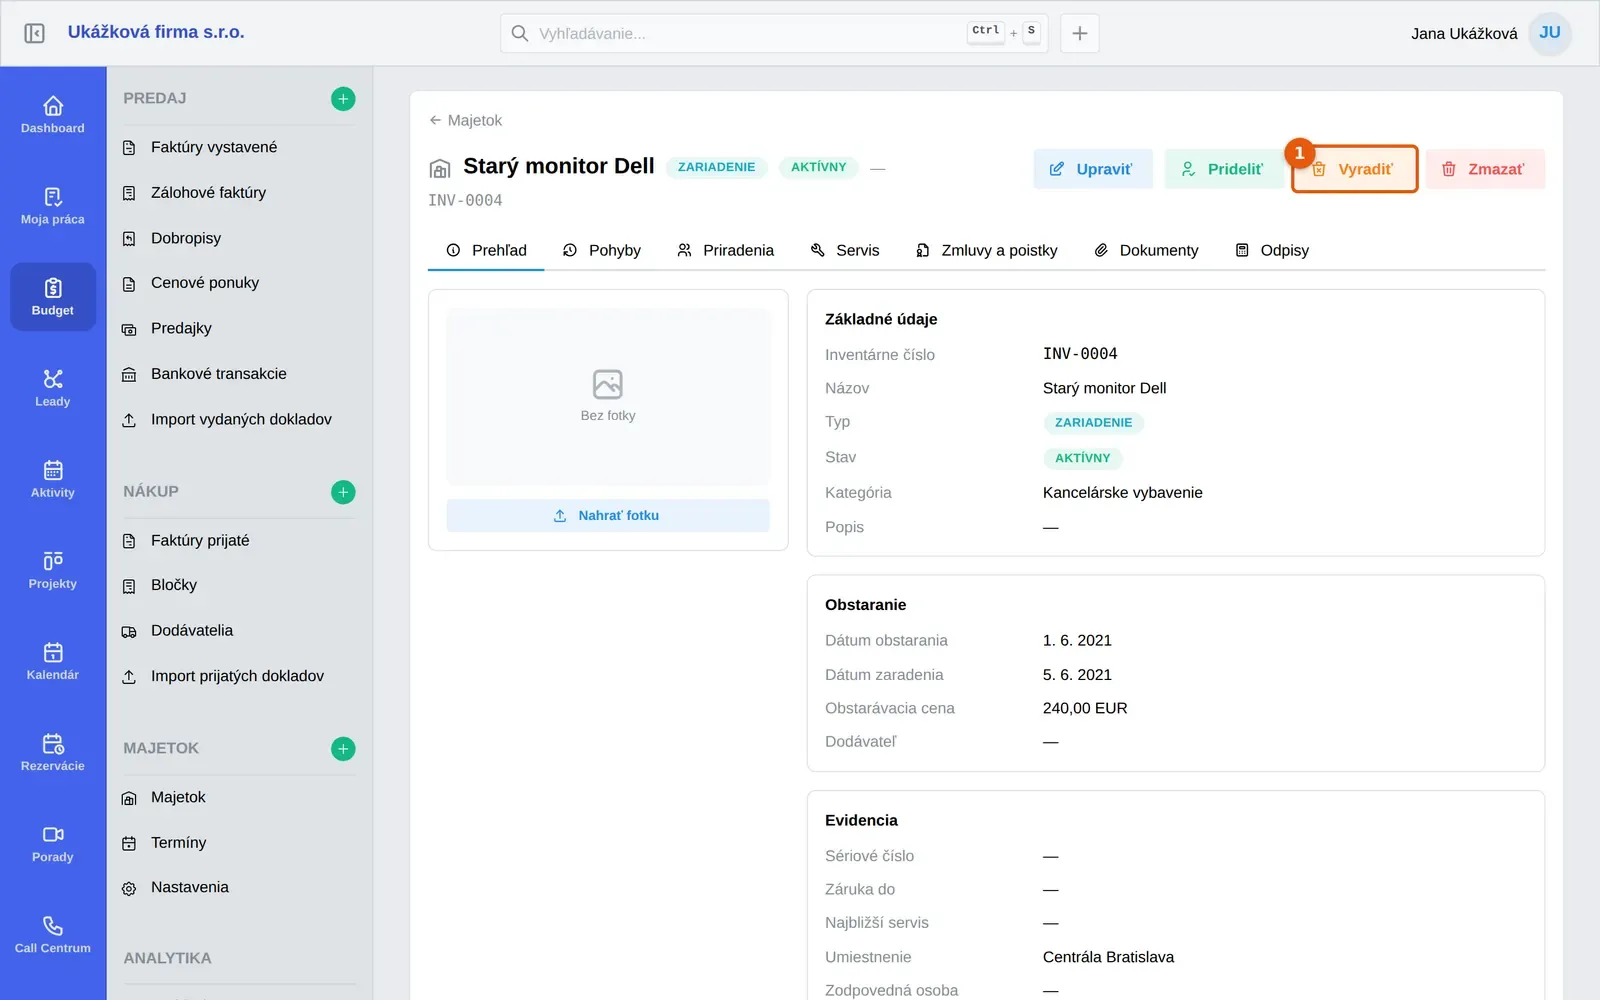Open Rezervácie module

point(53,752)
